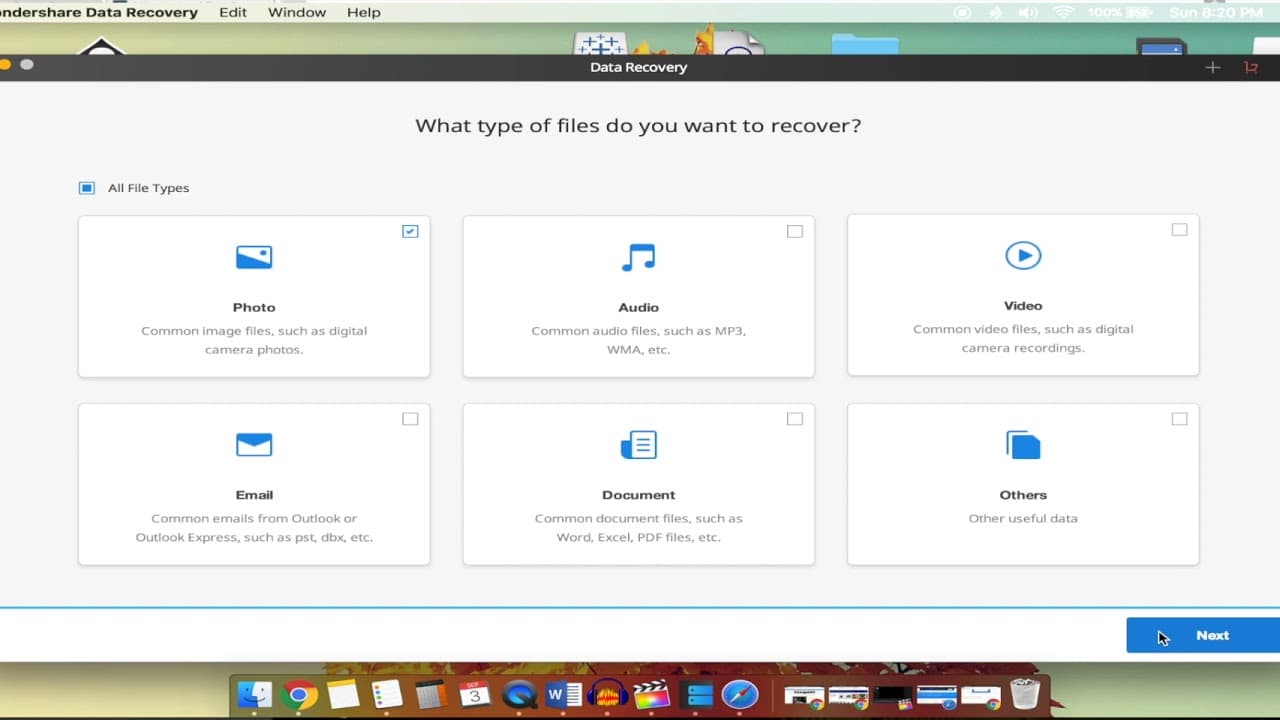The height and width of the screenshot is (720, 1280).
Task: Click the "Audio" card title
Action: pyautogui.click(x=638, y=307)
